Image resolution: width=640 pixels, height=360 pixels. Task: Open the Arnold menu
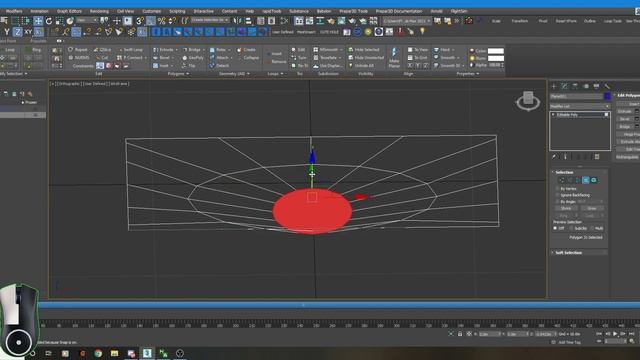click(x=436, y=11)
